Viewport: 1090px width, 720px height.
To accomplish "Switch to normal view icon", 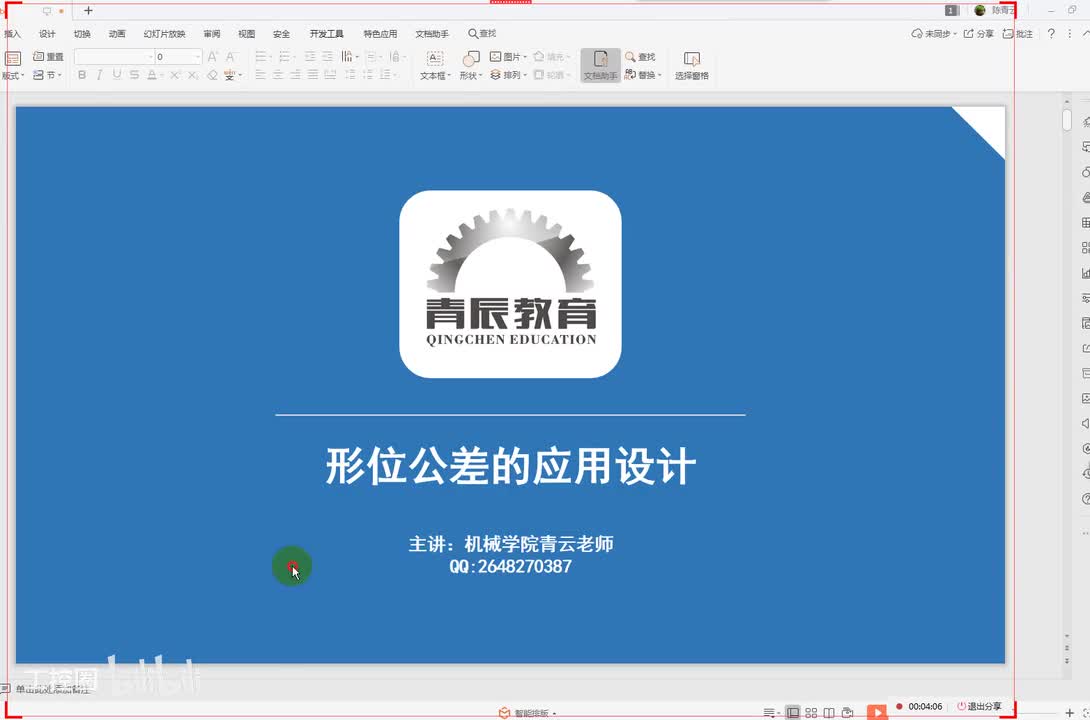I will click(x=792, y=712).
